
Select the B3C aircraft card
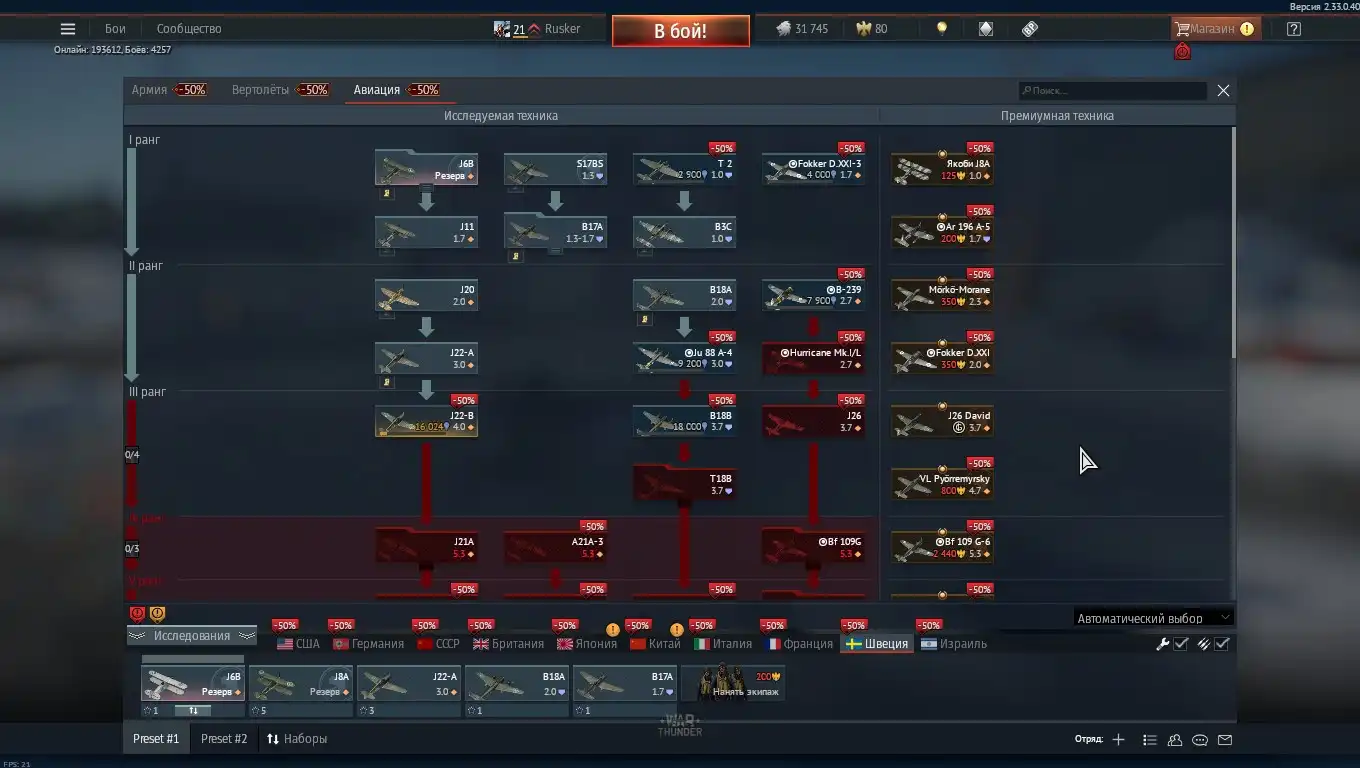coord(684,233)
